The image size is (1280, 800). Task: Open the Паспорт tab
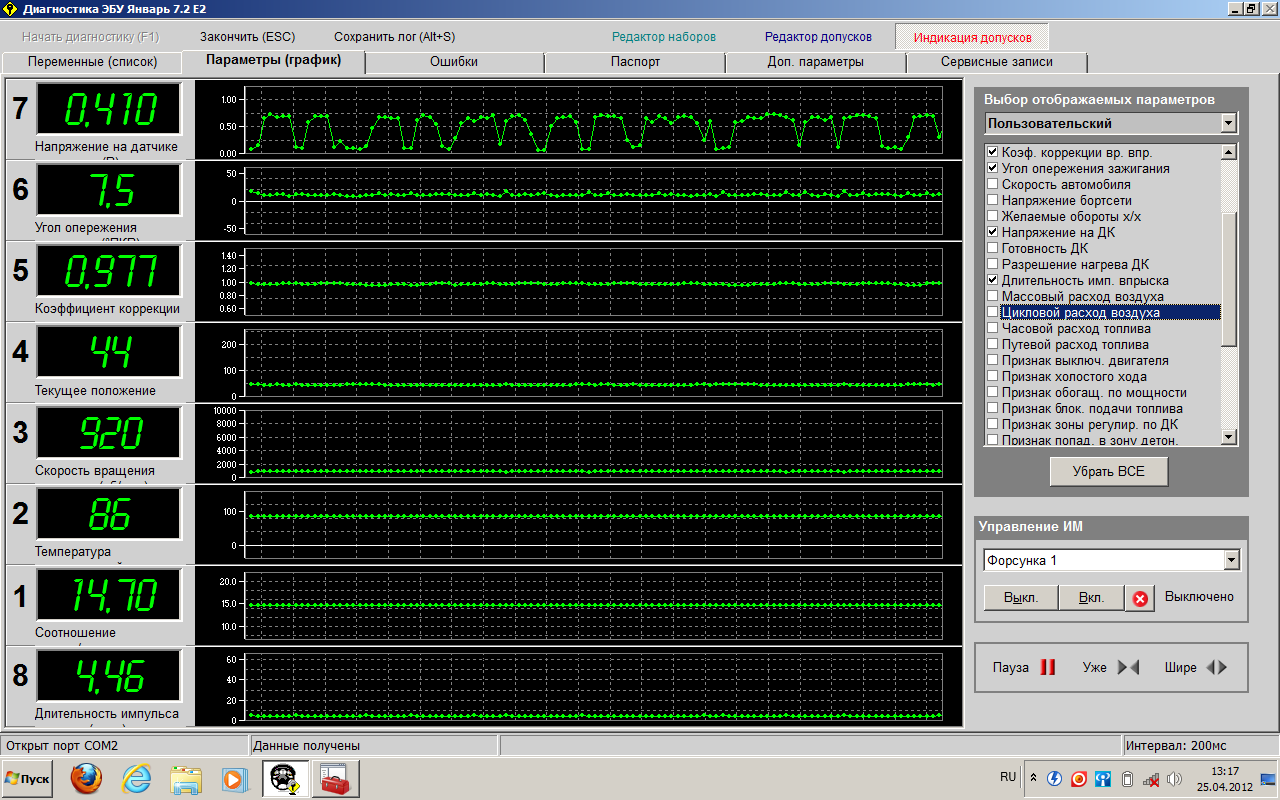click(x=635, y=62)
